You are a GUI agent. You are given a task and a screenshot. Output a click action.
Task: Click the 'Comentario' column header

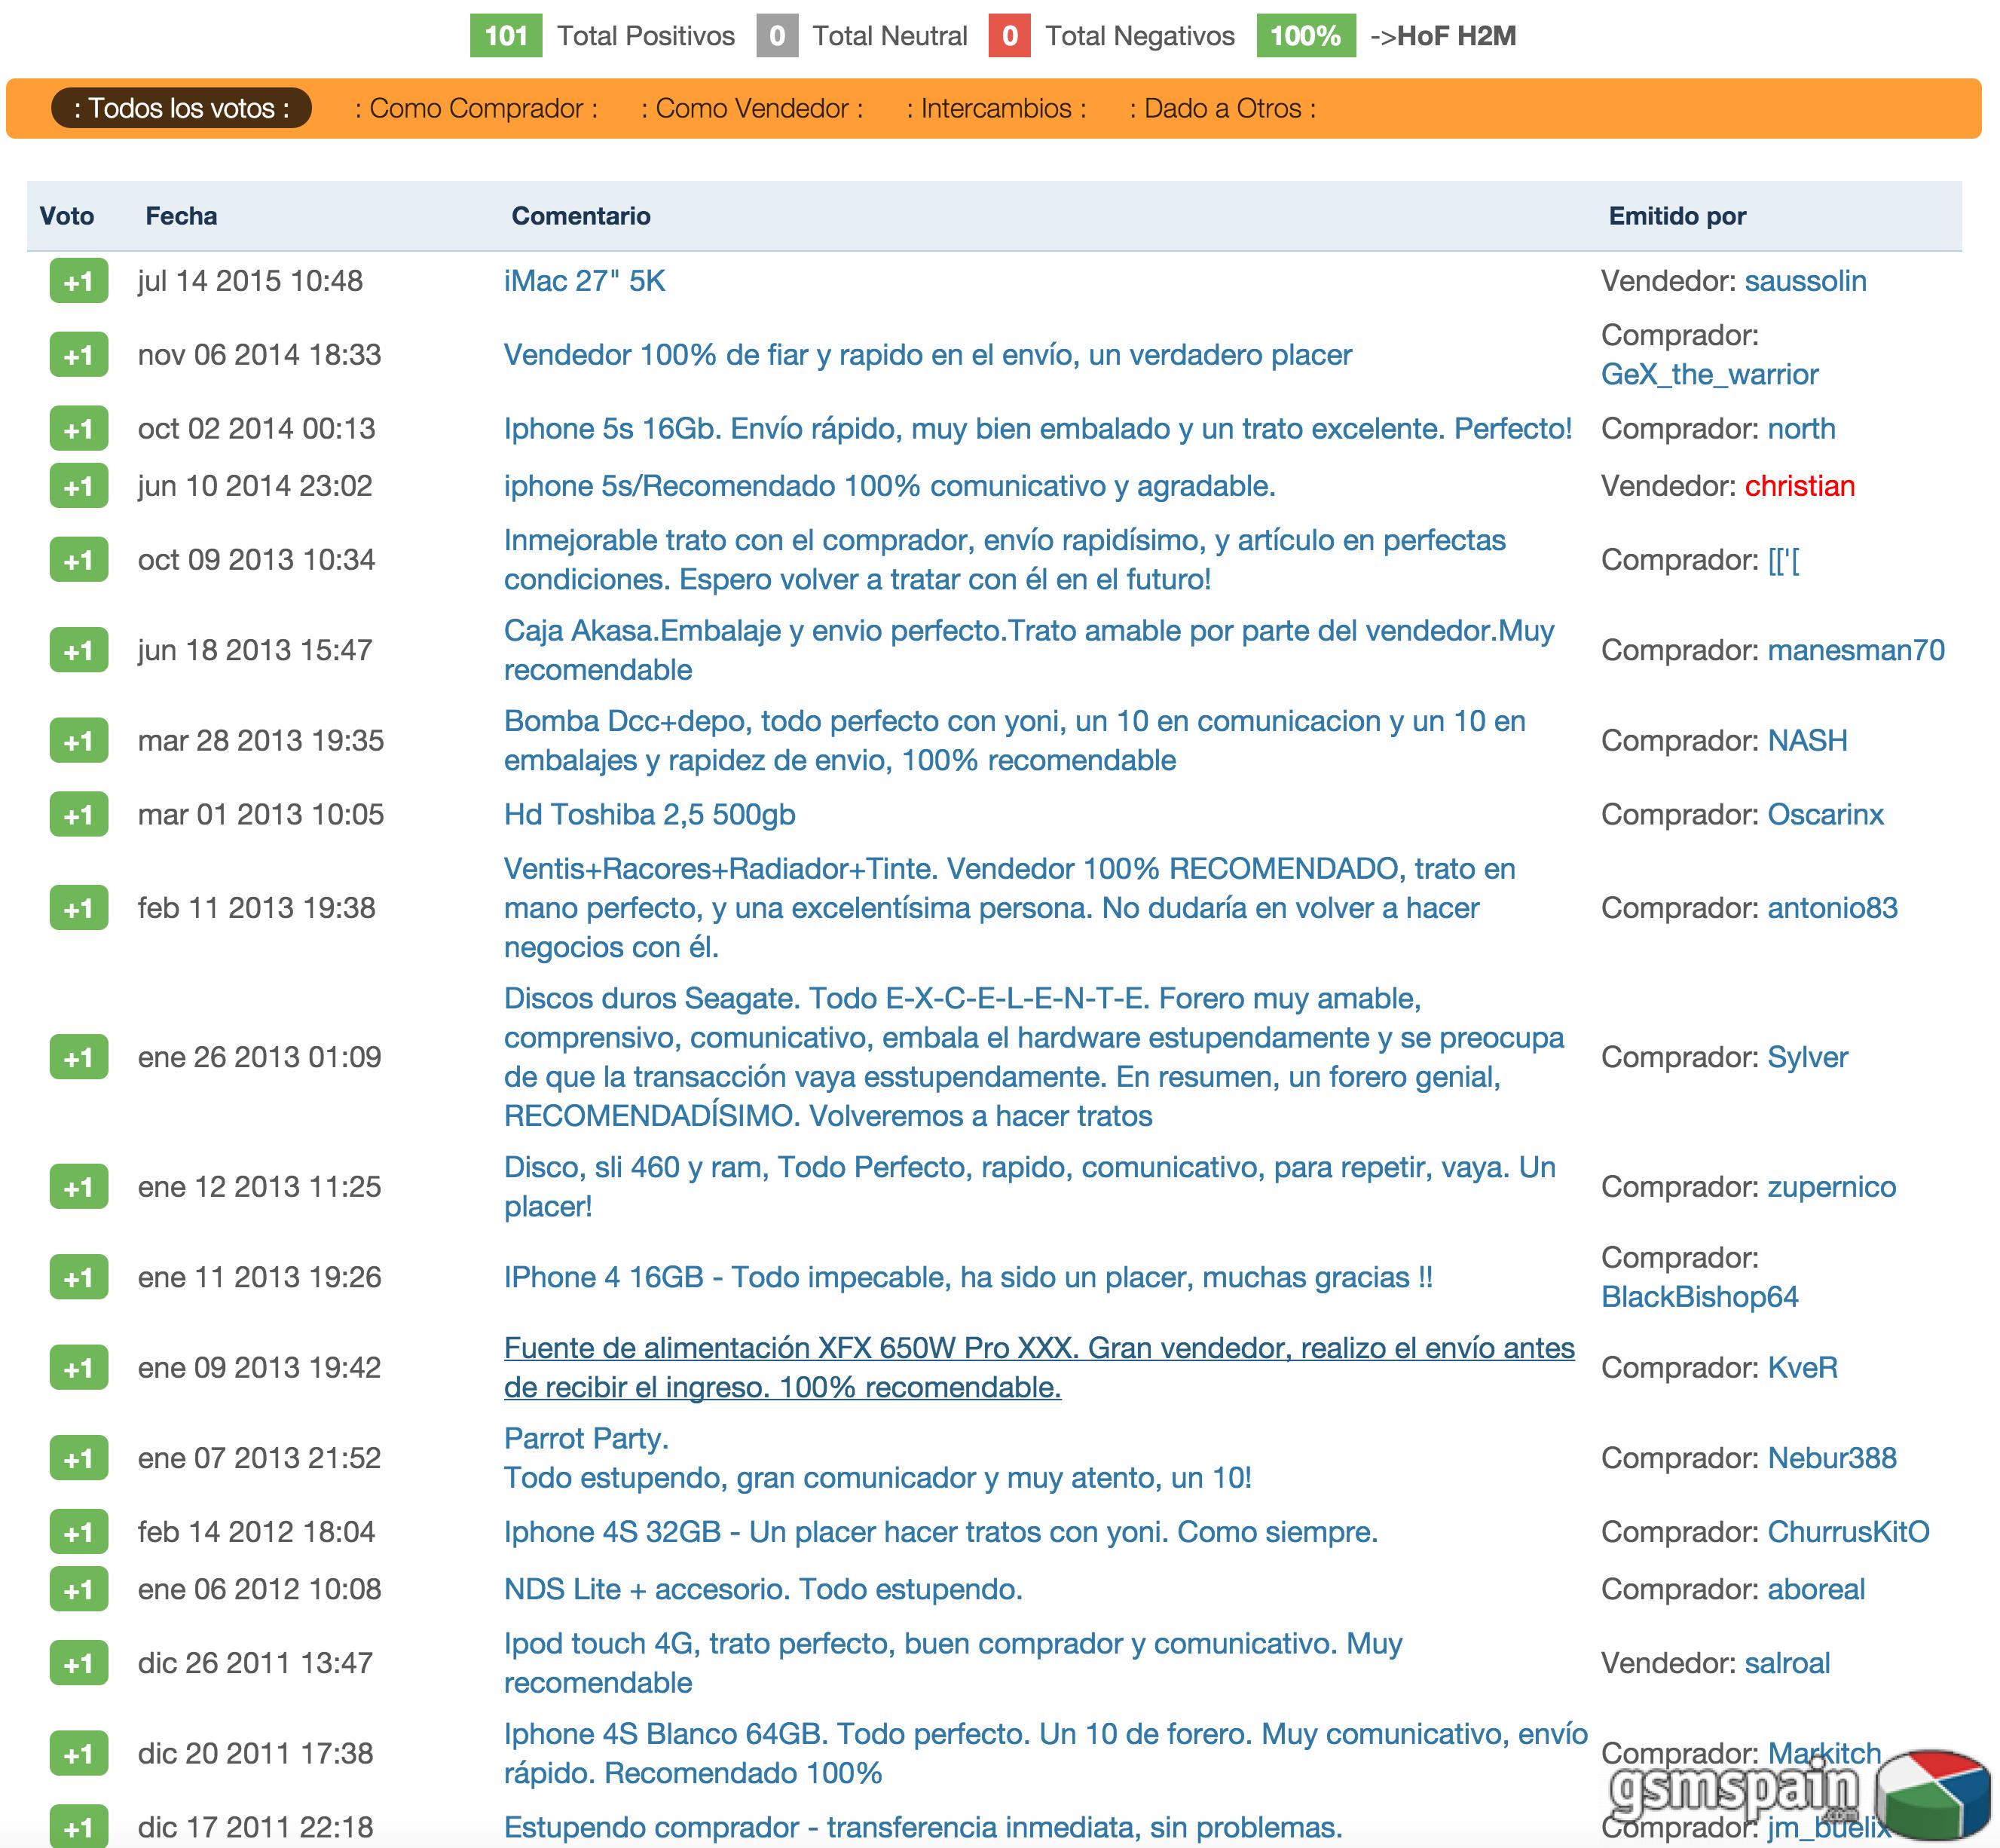tap(581, 216)
